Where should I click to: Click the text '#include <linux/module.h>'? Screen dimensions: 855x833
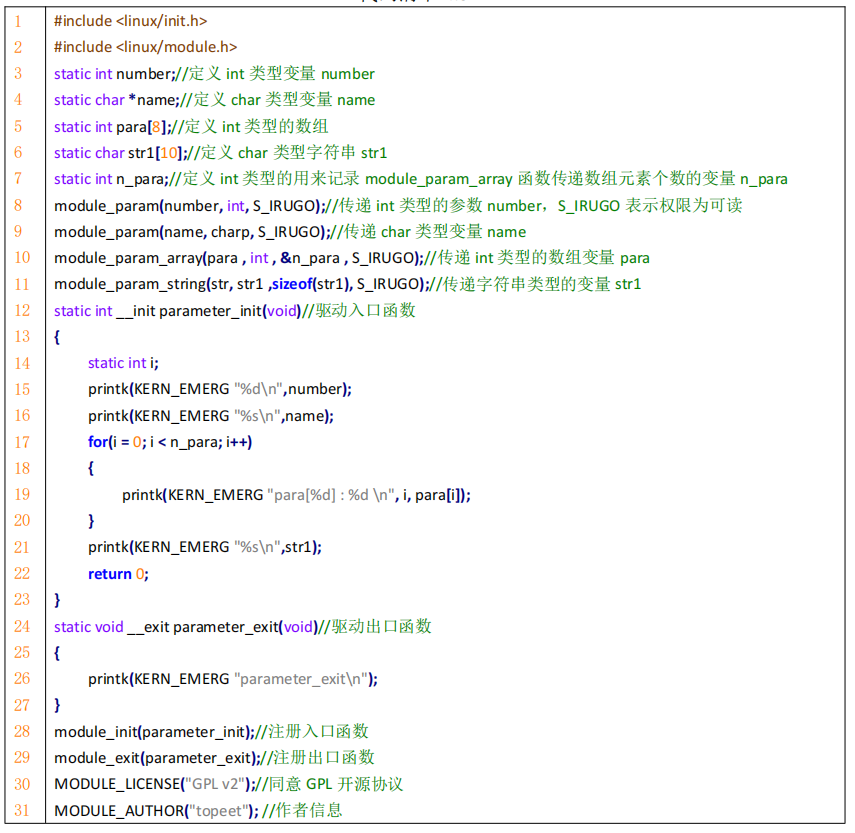146,47
